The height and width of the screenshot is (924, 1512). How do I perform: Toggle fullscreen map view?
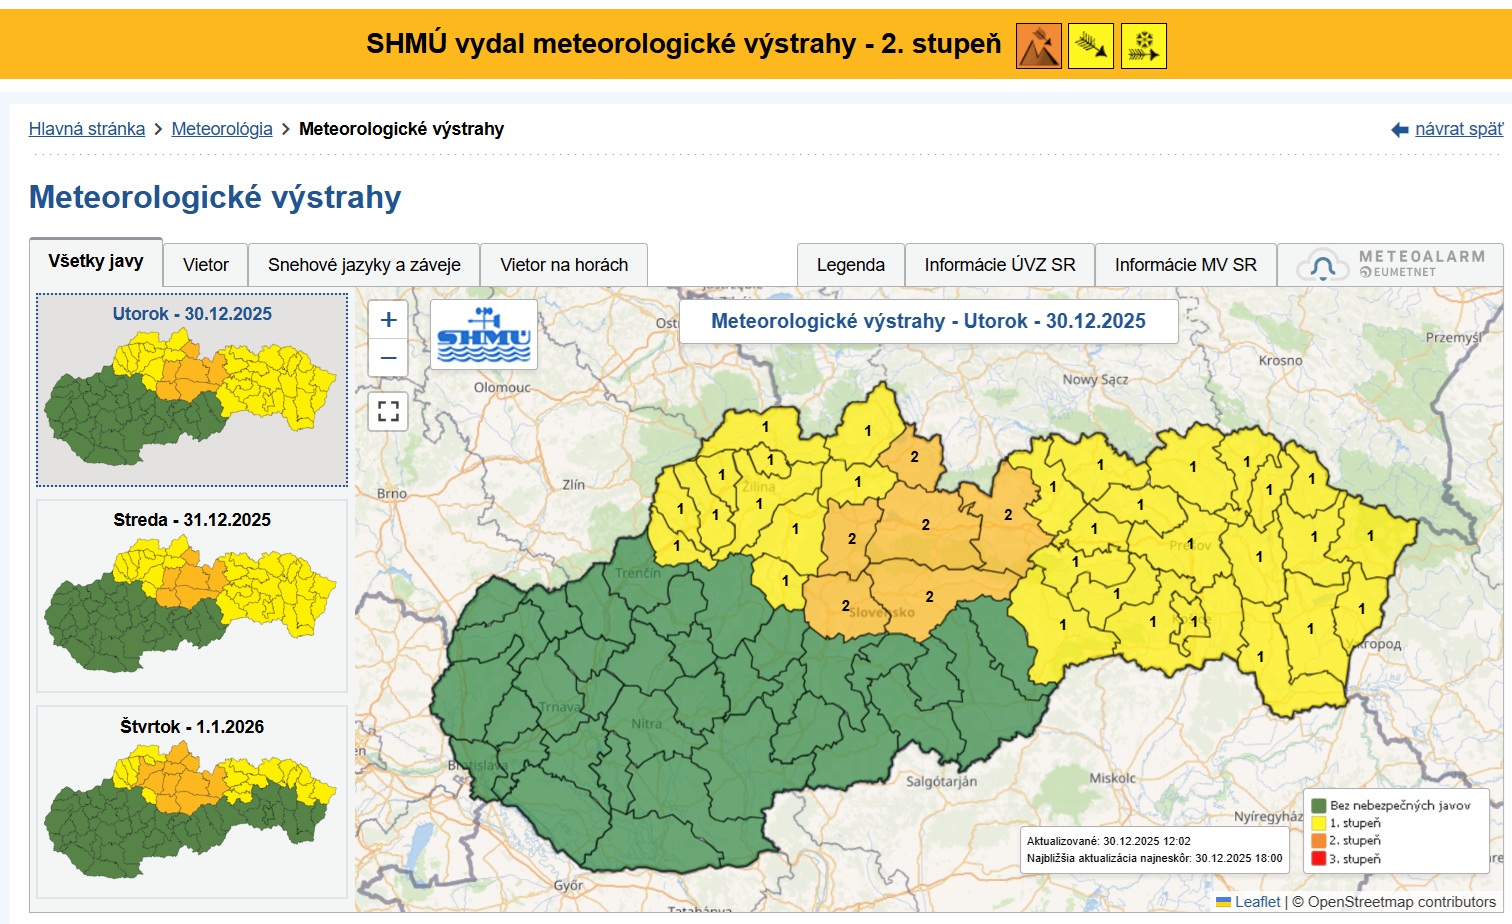tap(388, 411)
